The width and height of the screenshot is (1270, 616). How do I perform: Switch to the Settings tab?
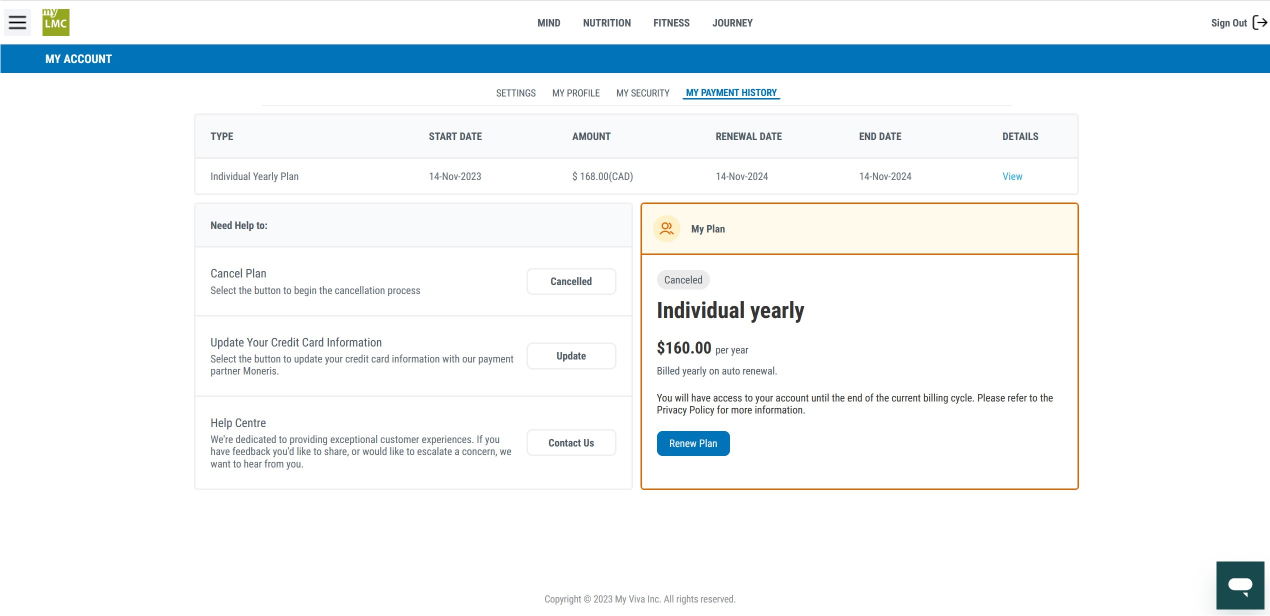coord(516,93)
